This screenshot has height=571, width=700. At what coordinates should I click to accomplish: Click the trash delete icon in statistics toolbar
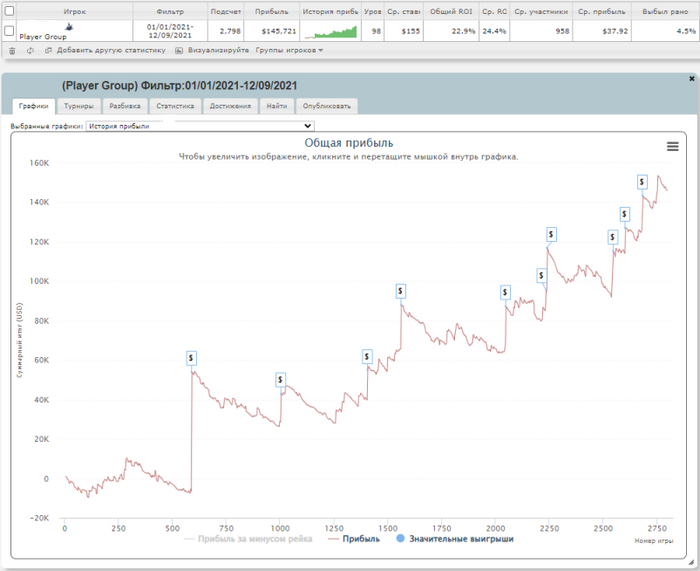pos(12,51)
